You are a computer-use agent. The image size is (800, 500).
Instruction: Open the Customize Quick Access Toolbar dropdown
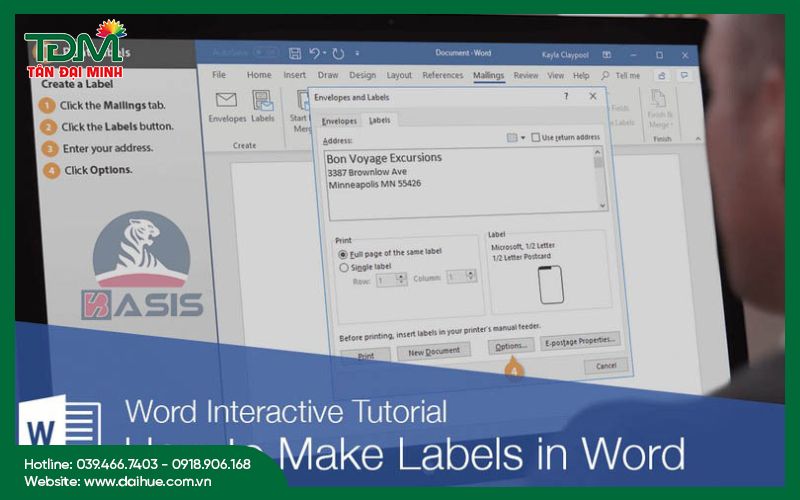[x=359, y=54]
